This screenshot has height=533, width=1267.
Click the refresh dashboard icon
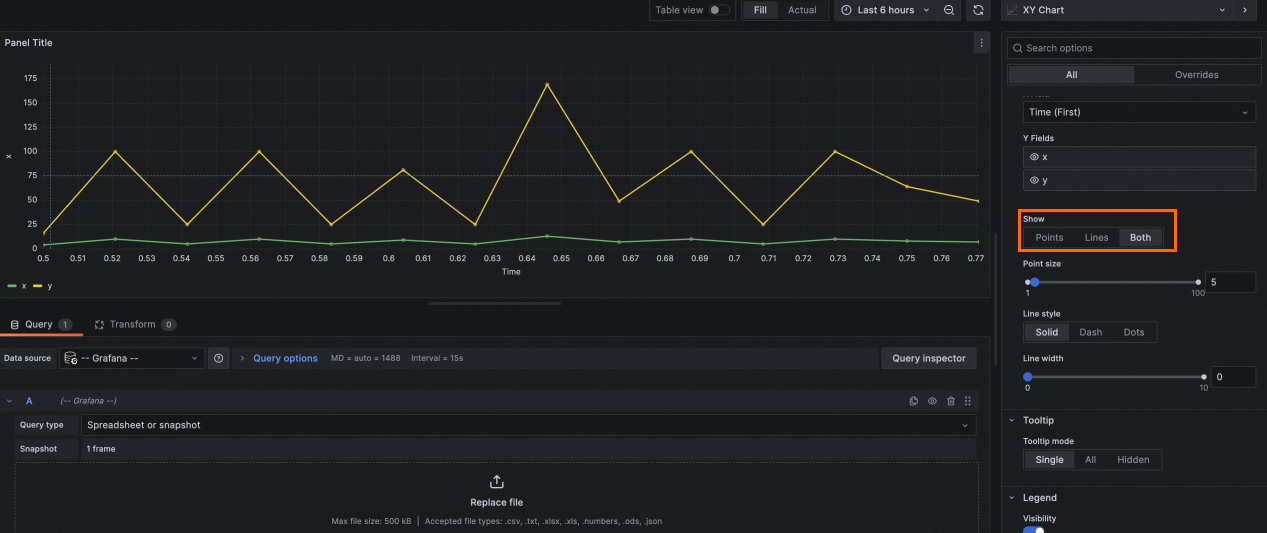[978, 10]
